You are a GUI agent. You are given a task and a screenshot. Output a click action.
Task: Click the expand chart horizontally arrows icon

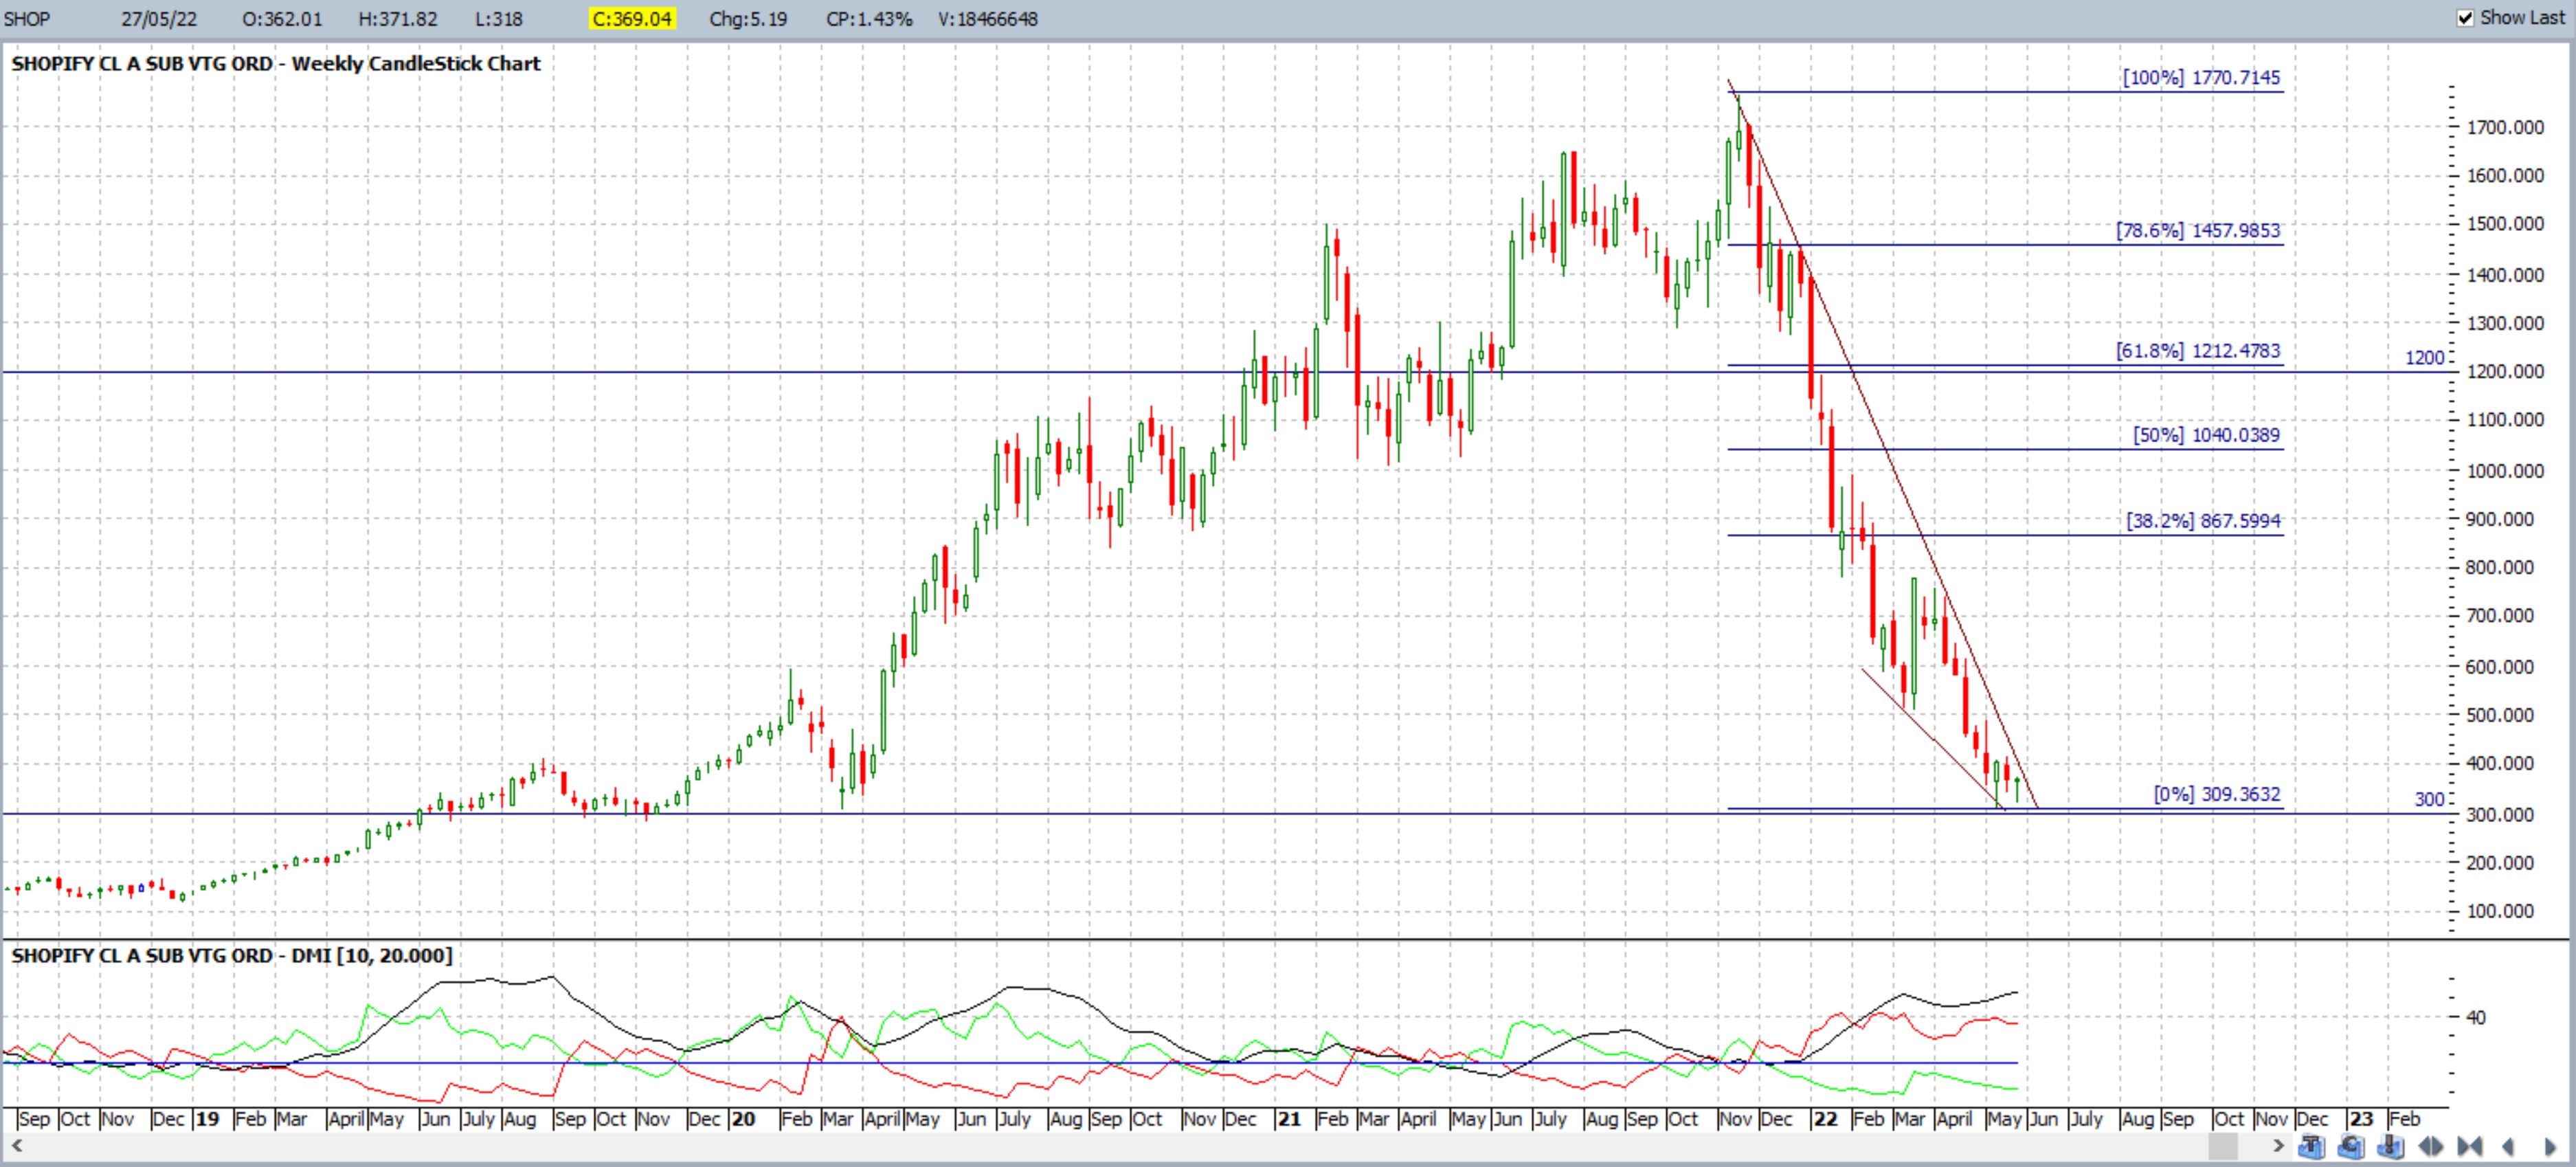point(2431,1146)
